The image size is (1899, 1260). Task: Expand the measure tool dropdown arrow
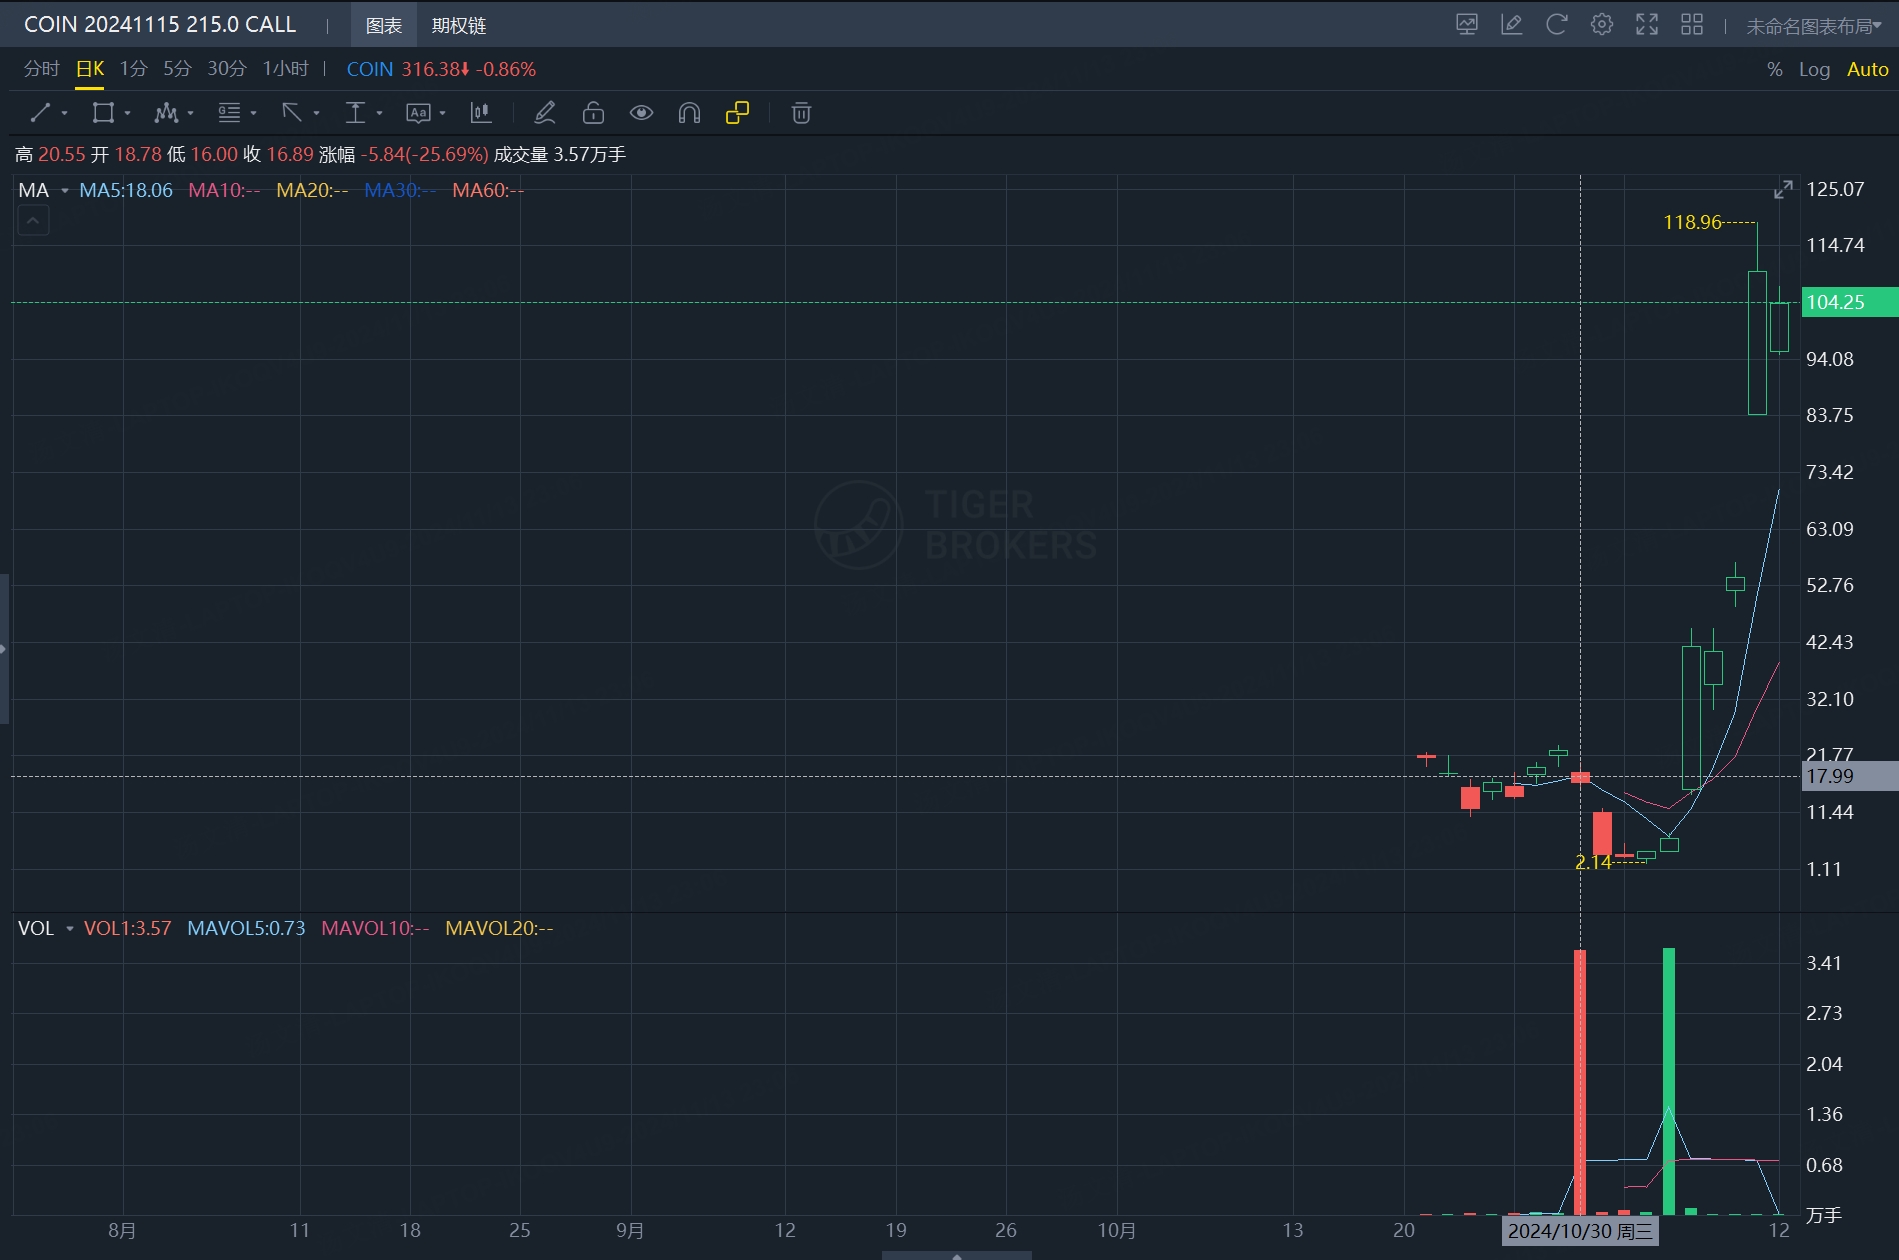point(380,114)
